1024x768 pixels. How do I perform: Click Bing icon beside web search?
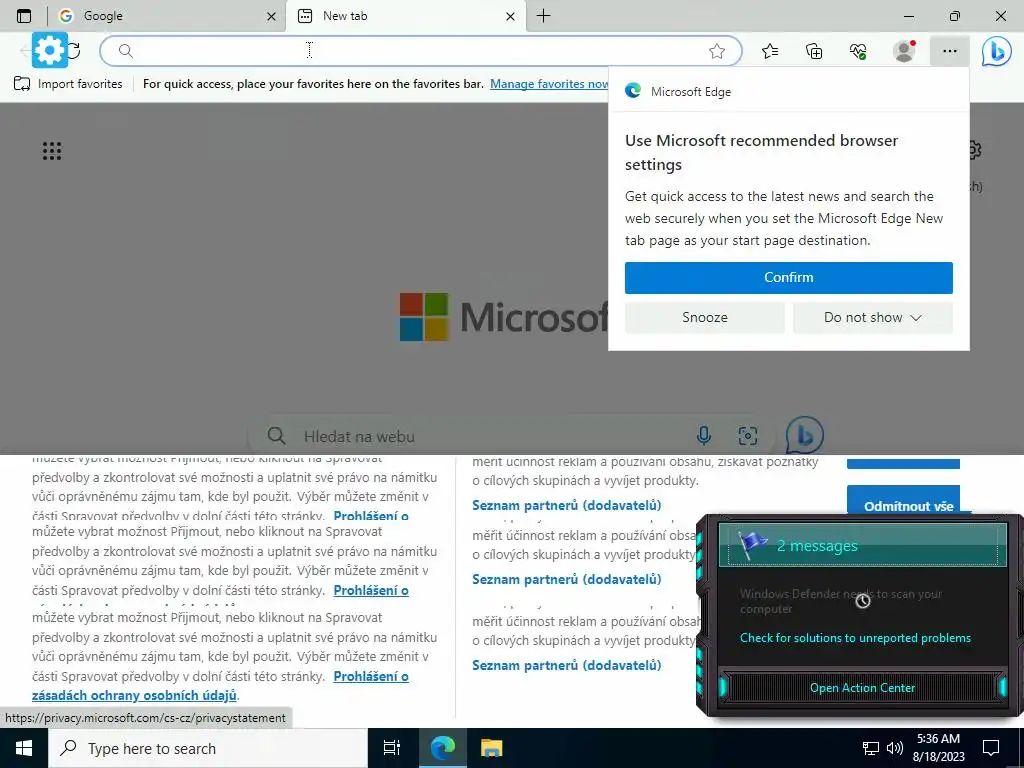(x=804, y=435)
